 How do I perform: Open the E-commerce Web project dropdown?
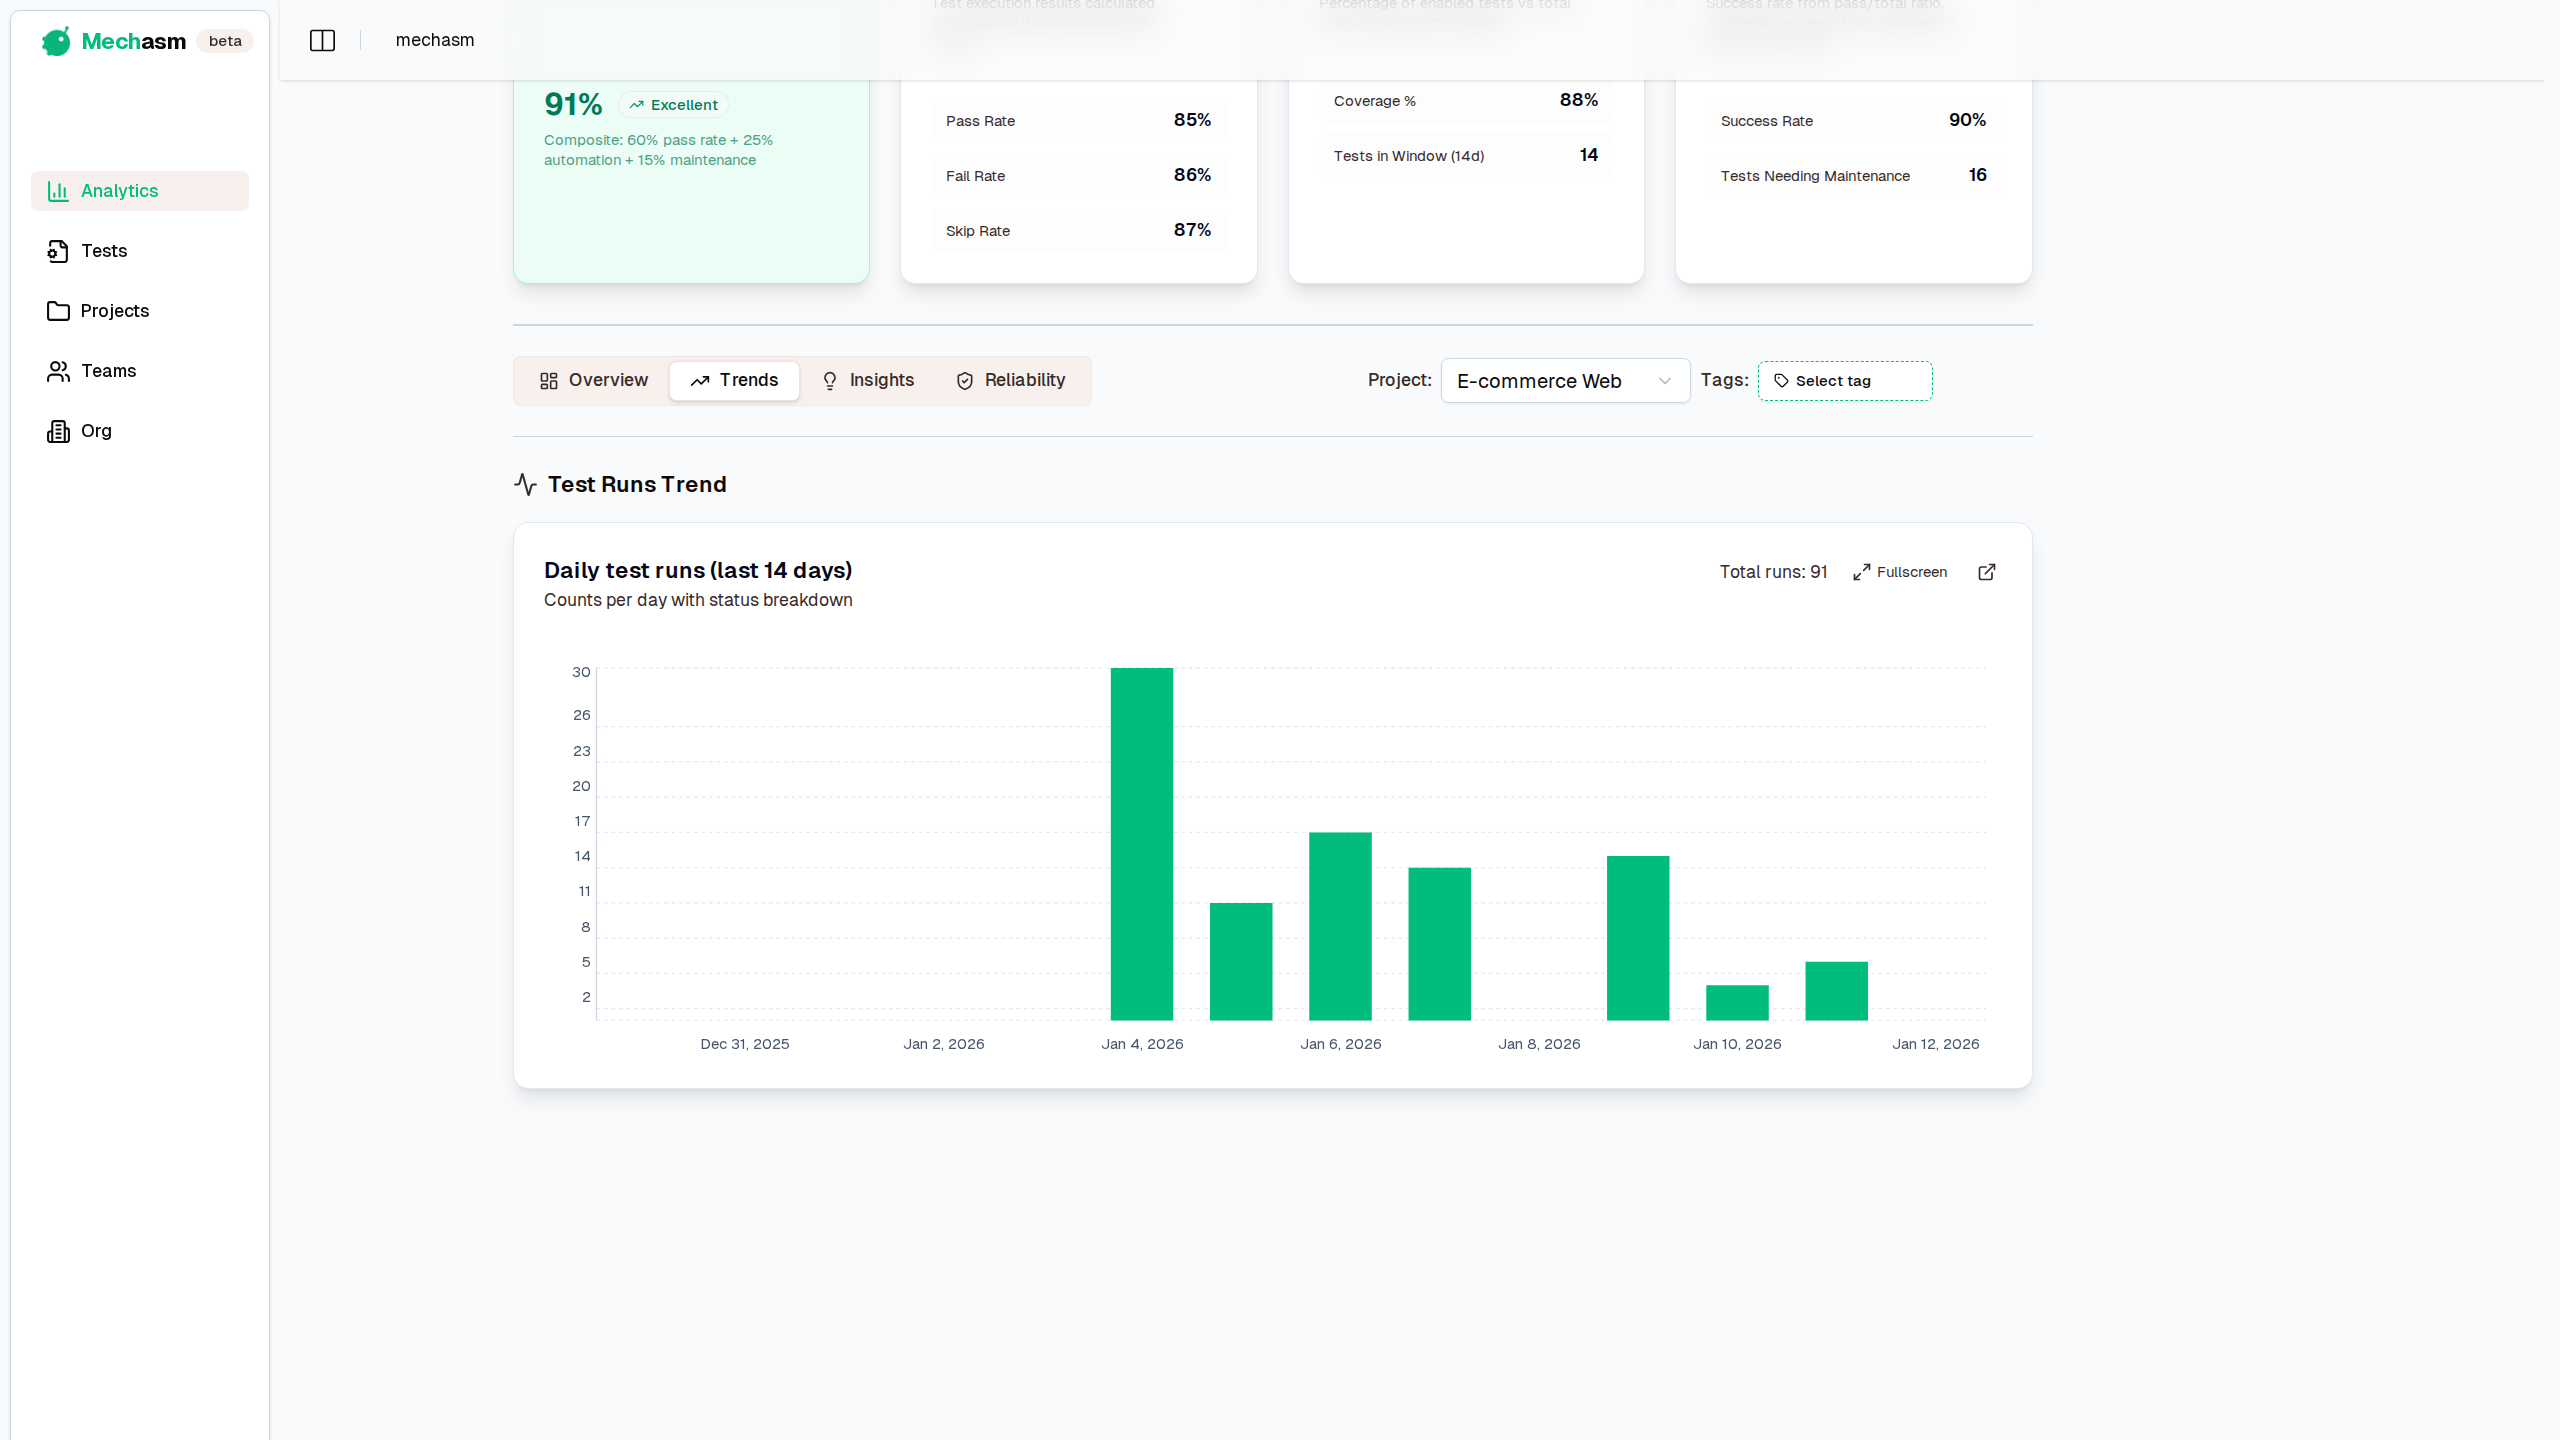[1565, 381]
